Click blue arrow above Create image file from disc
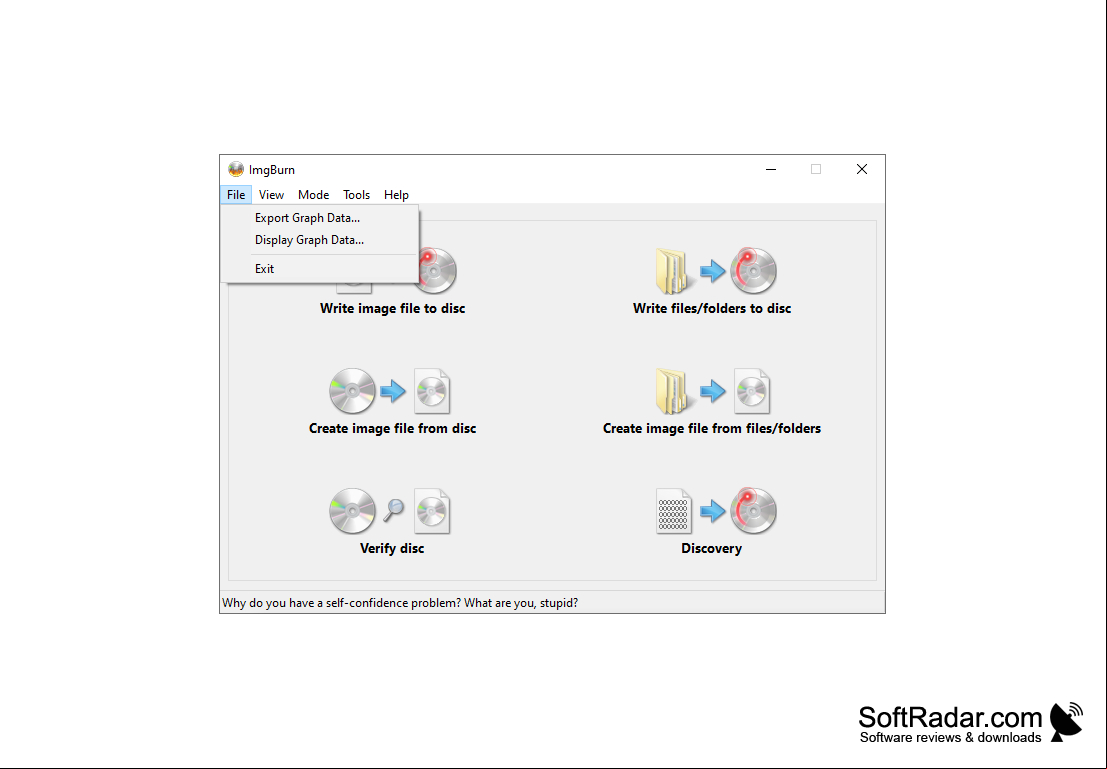Viewport: 1107px width, 769px height. [x=393, y=391]
